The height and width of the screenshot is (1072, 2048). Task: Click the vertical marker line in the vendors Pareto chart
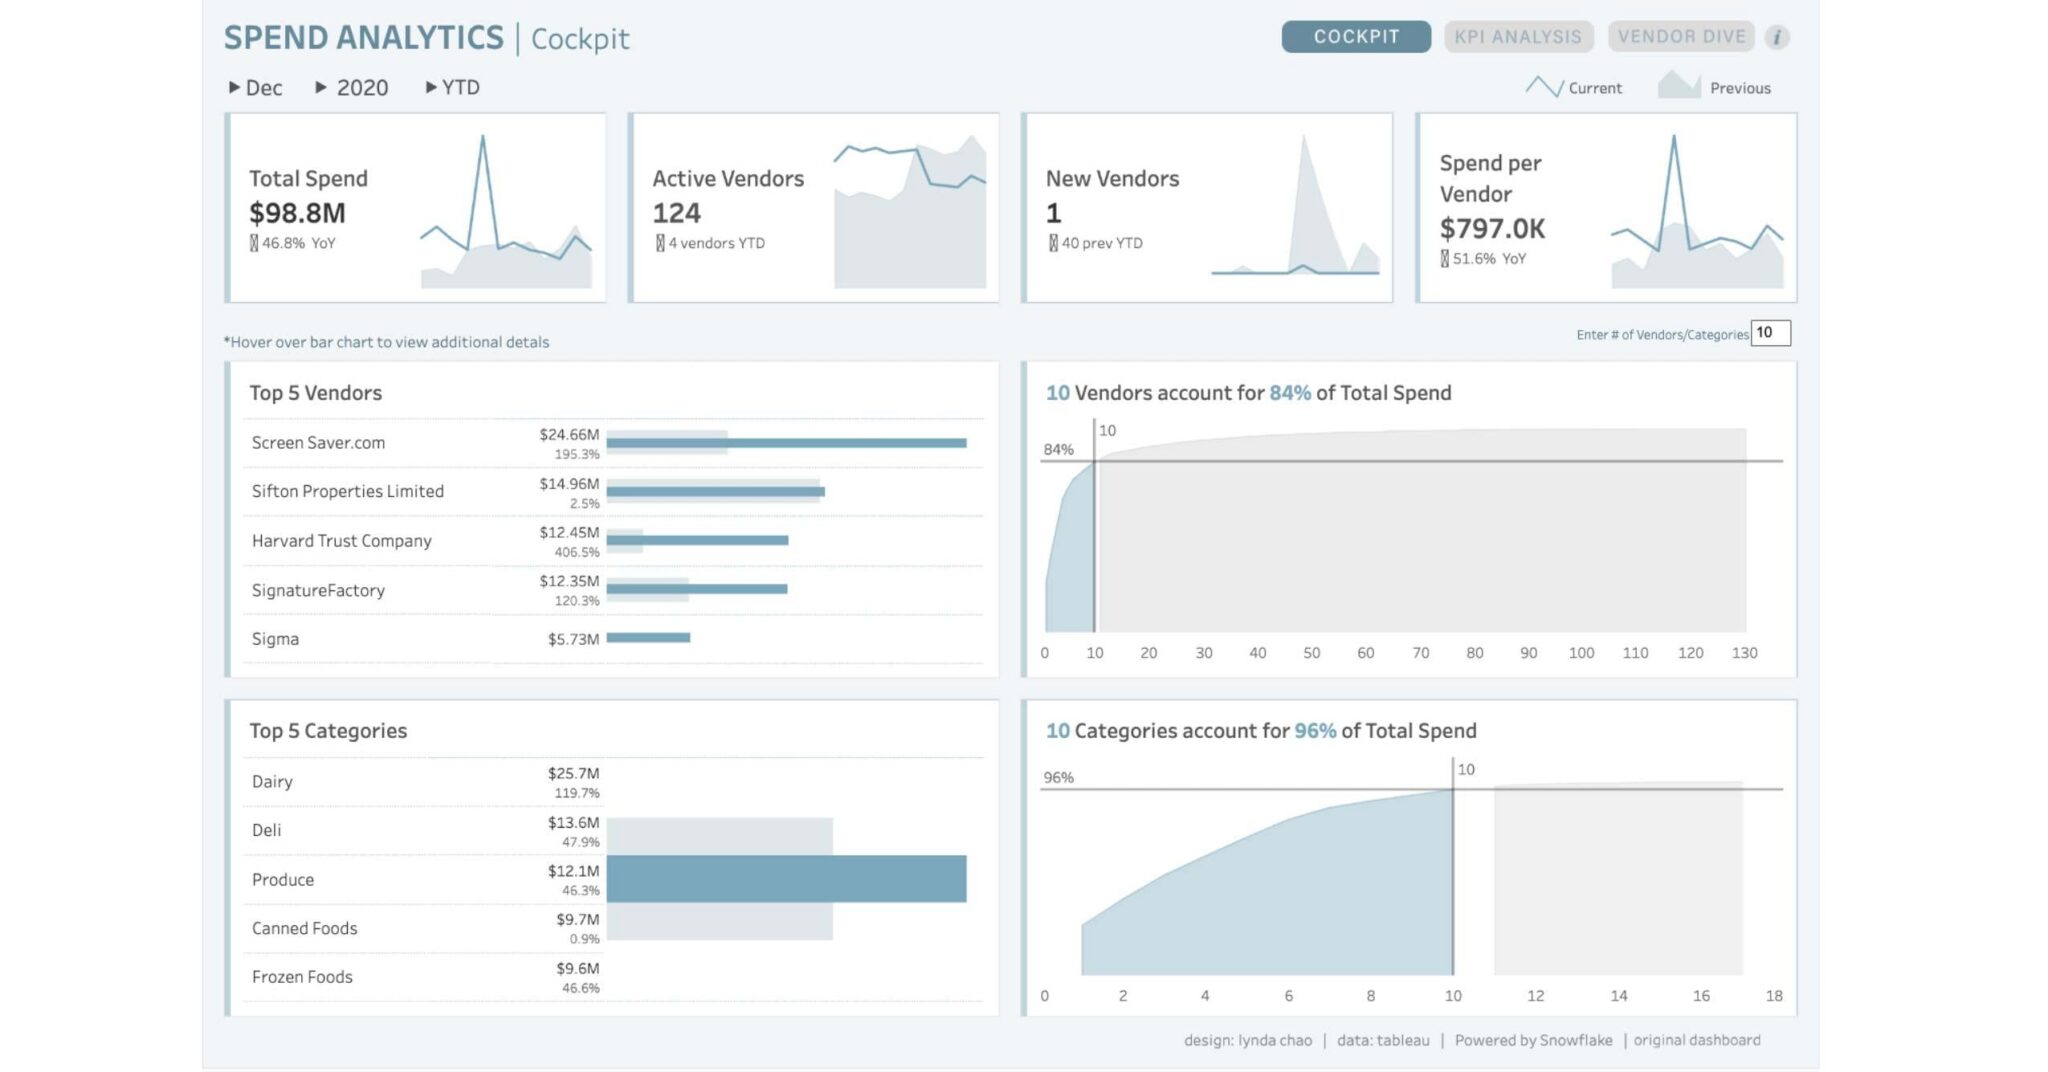[1094, 526]
